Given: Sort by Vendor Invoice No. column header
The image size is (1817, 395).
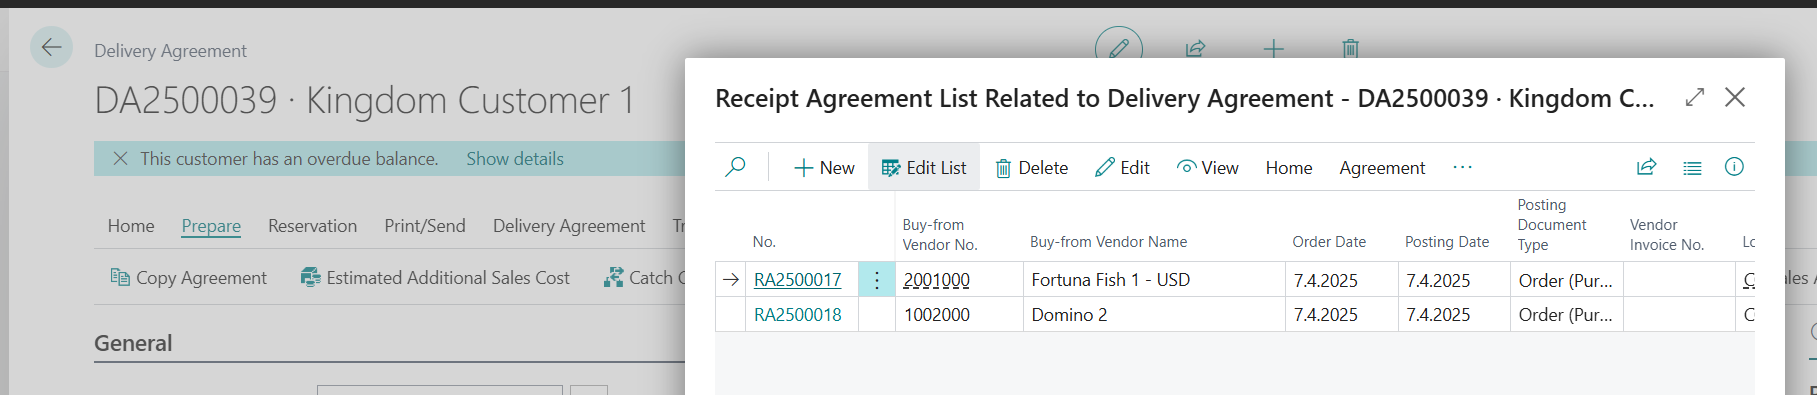Looking at the screenshot, I should pyautogui.click(x=1666, y=235).
